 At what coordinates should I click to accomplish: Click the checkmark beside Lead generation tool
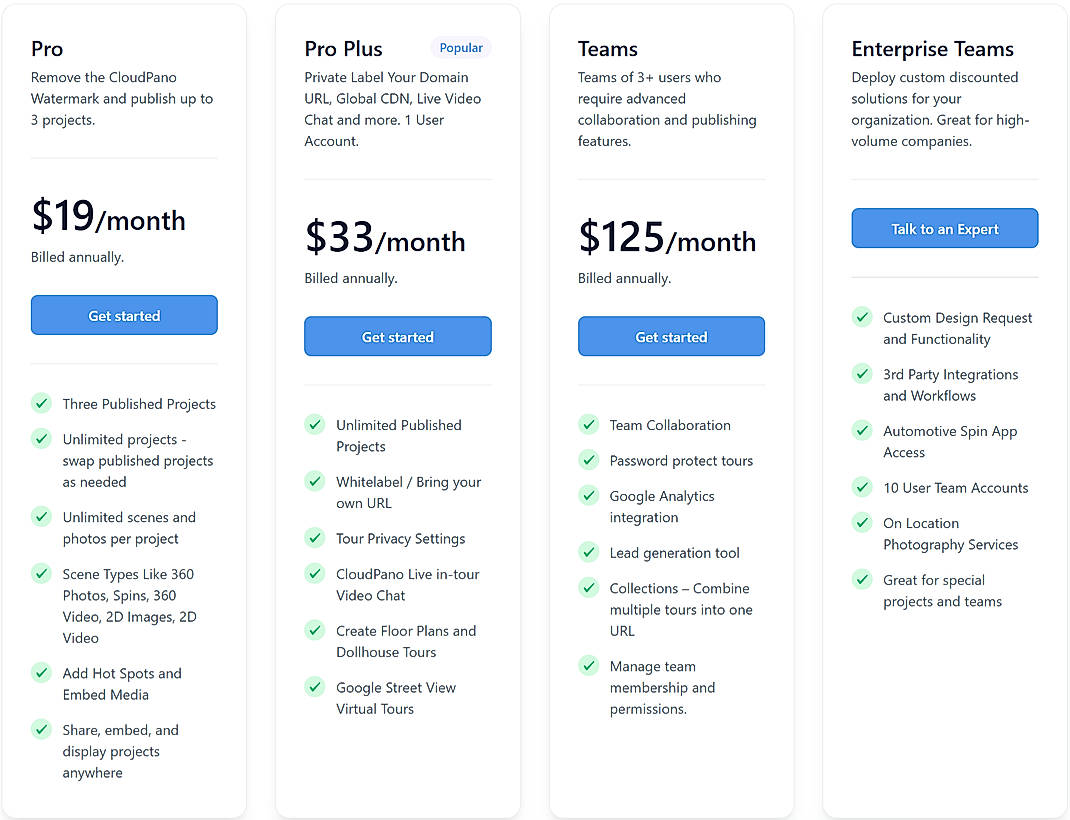[x=588, y=552]
